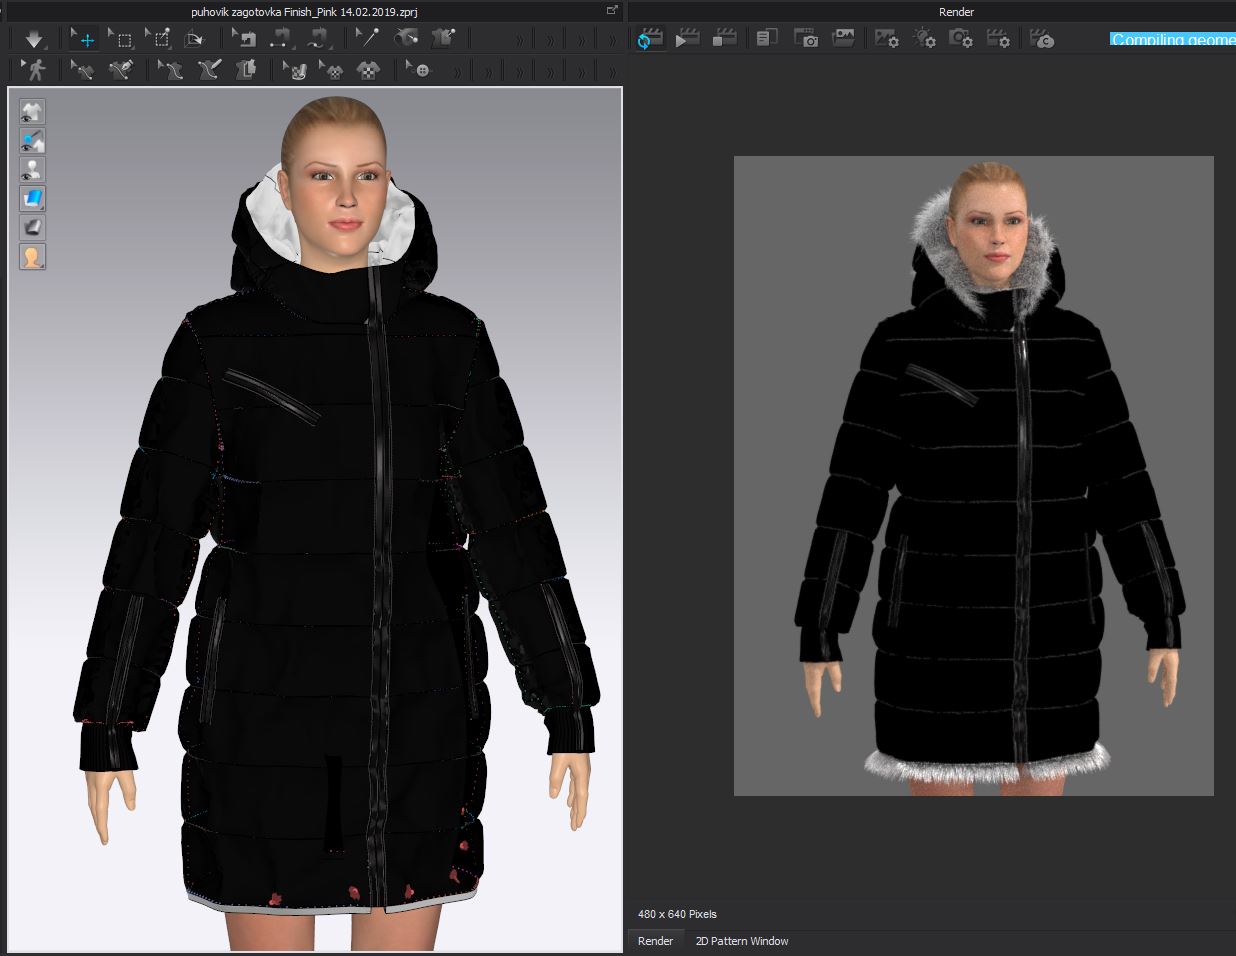The image size is (1236, 956).
Task: Expand the avatar skin render style options
Action: 32,256
